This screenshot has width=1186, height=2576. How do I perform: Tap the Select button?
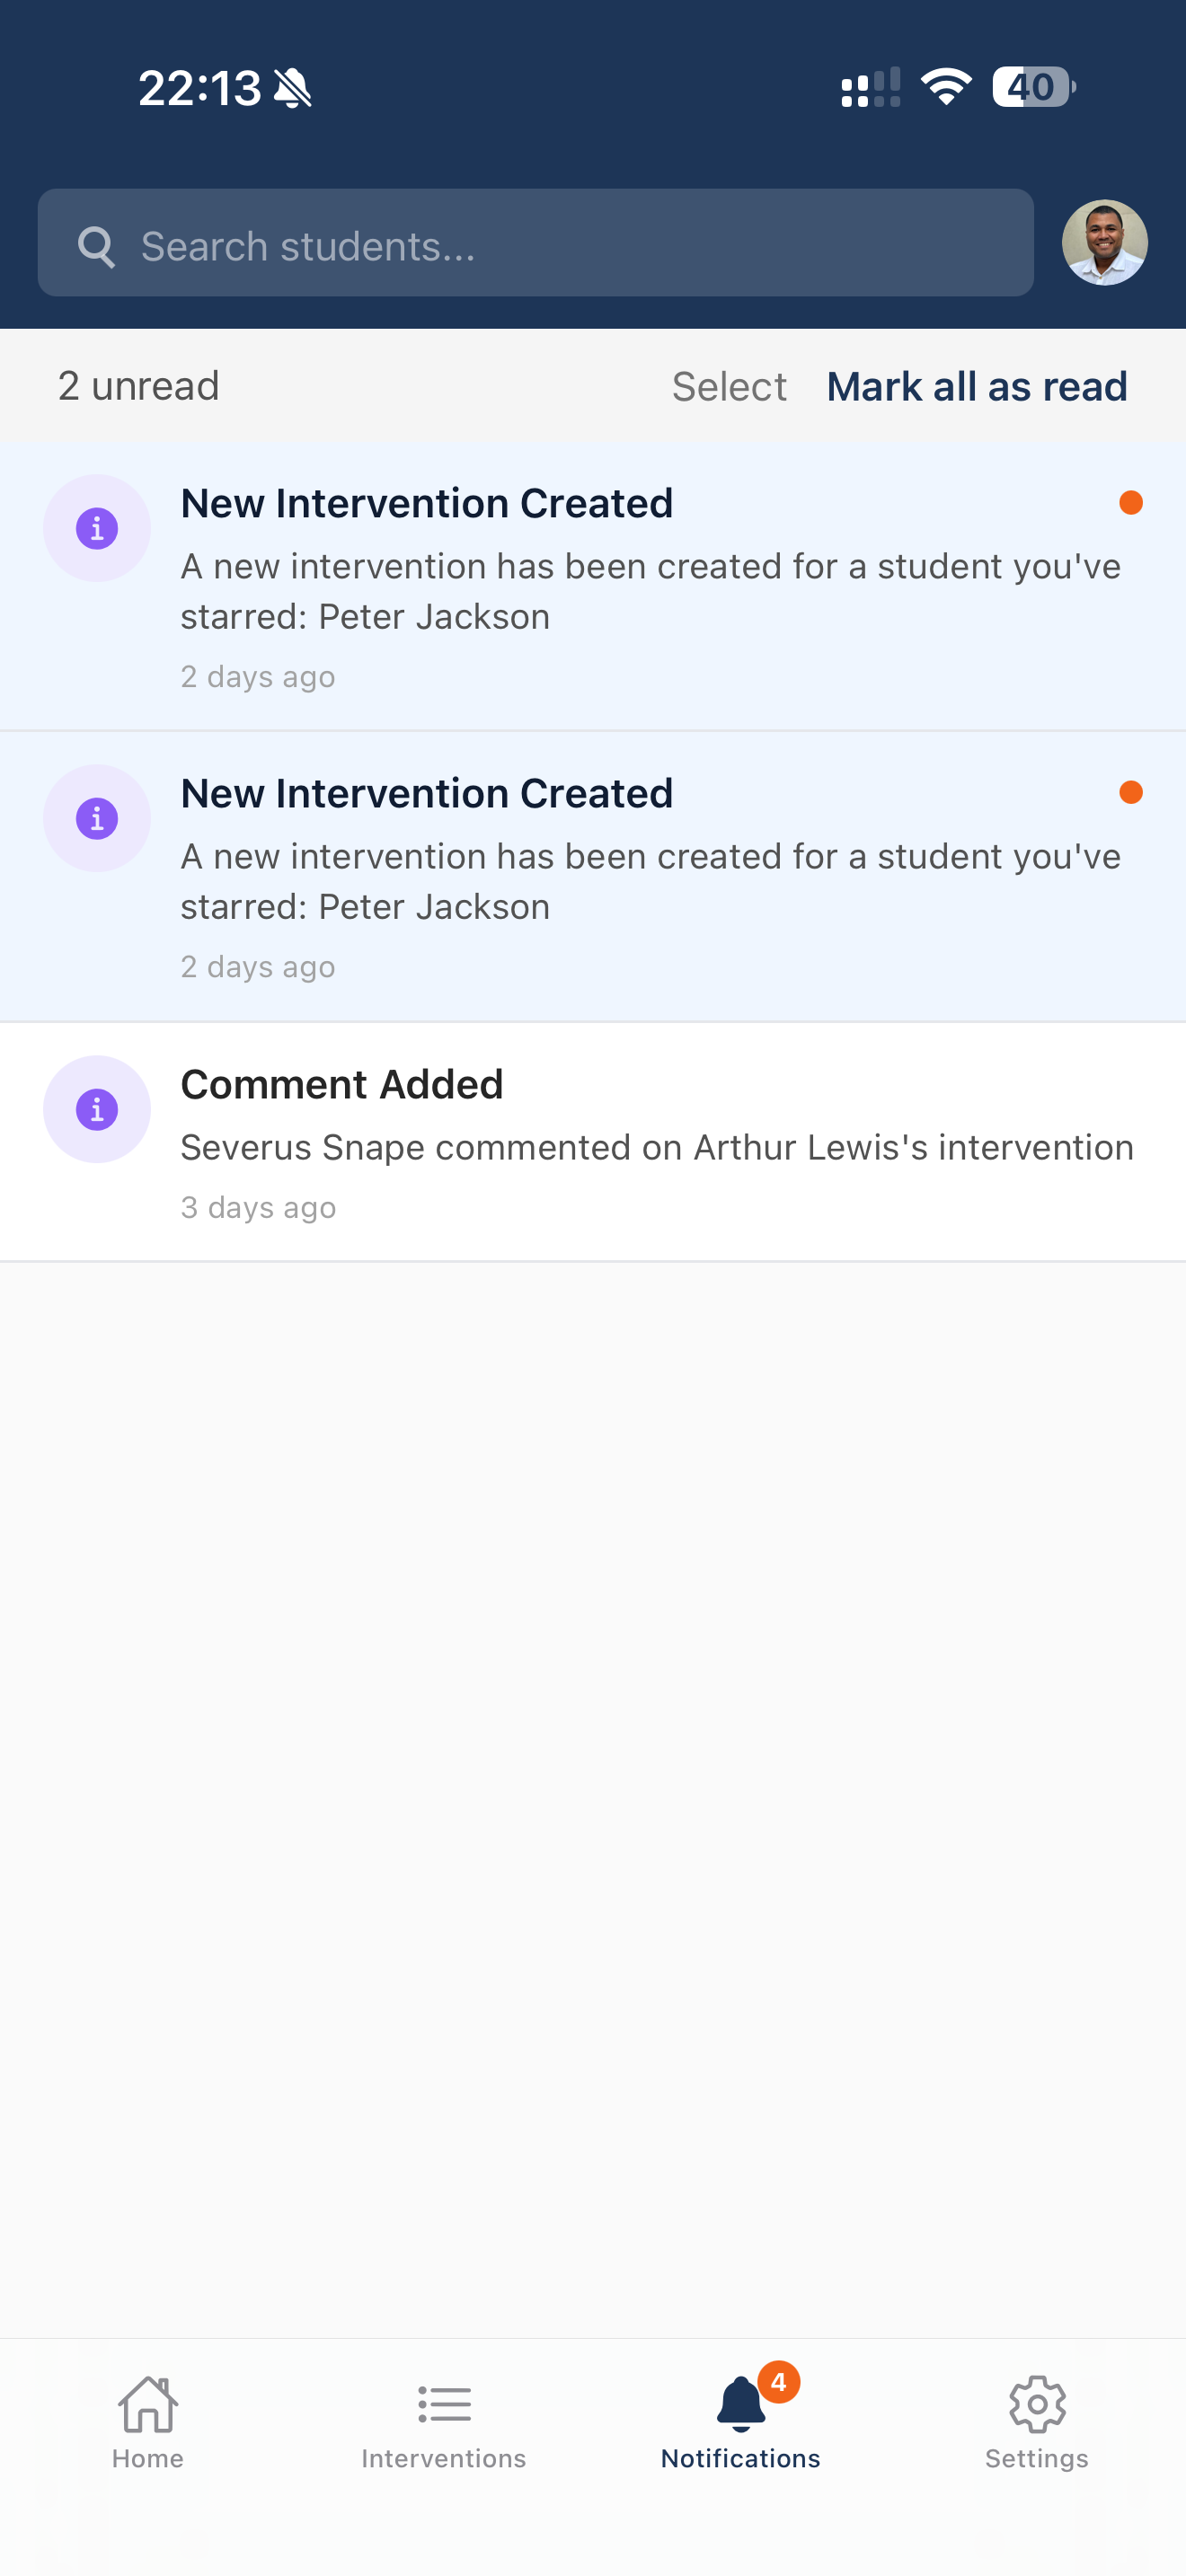click(x=729, y=387)
